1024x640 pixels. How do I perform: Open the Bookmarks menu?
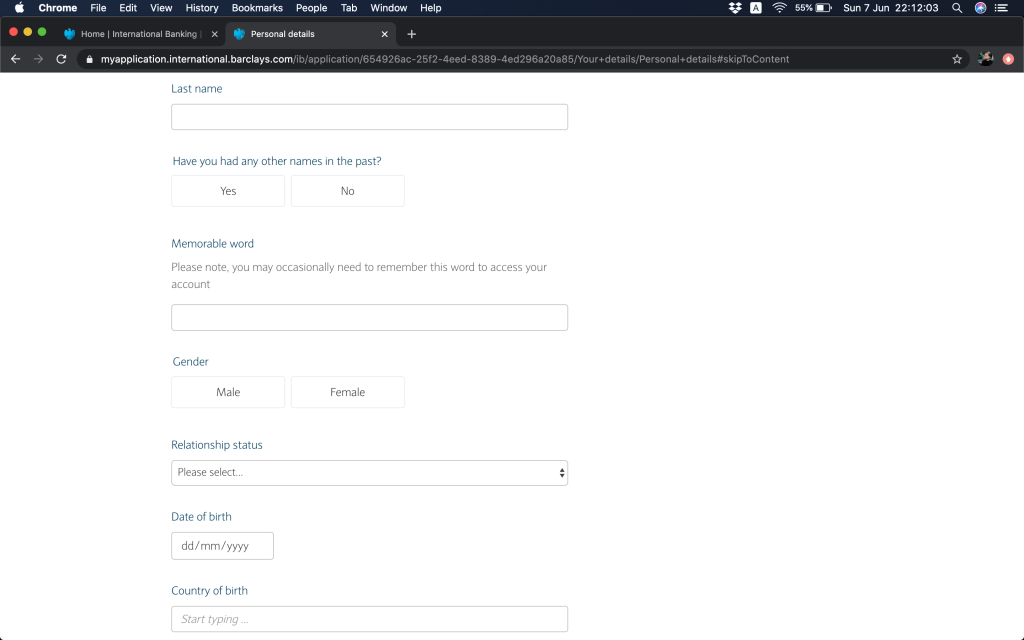[x=257, y=8]
